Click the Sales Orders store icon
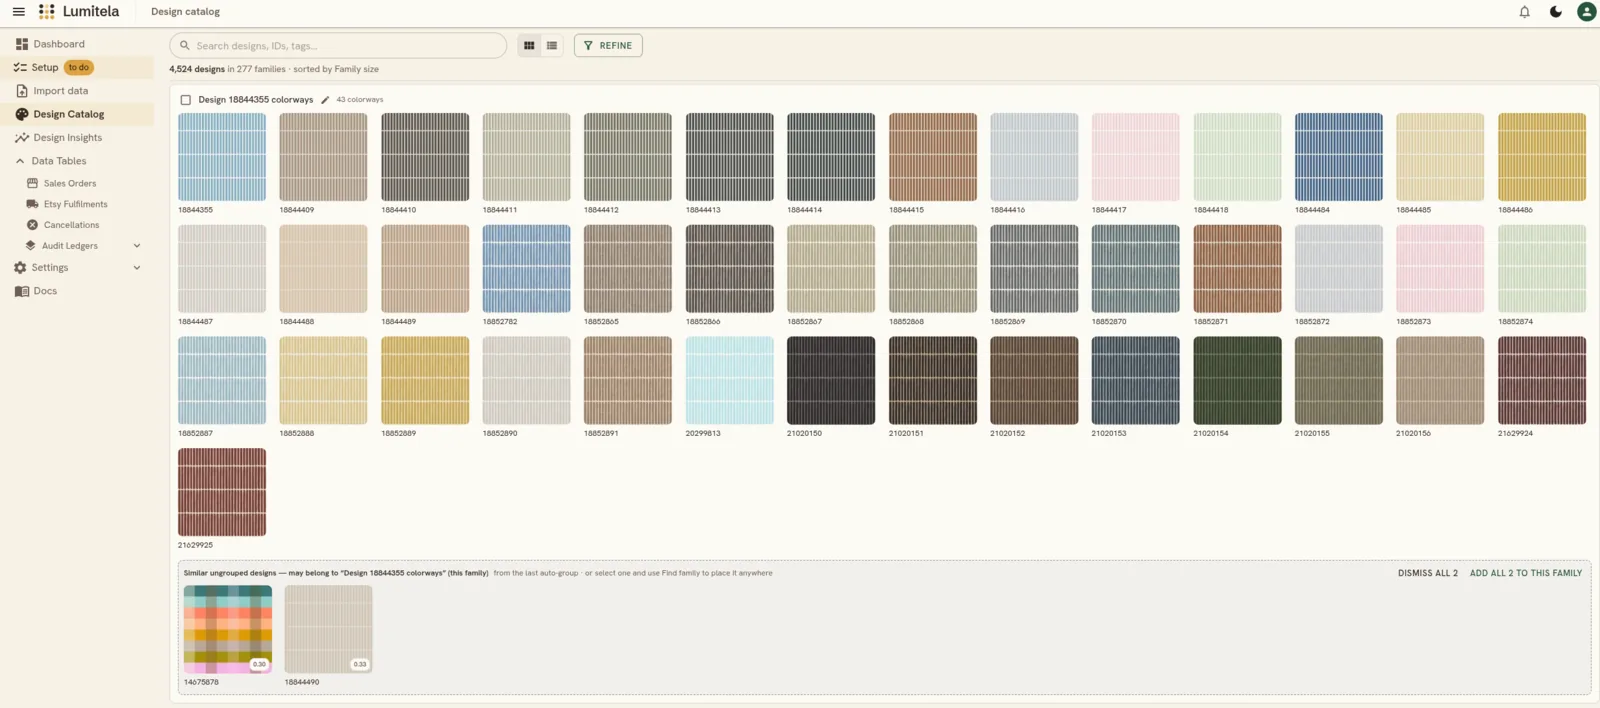 [x=32, y=183]
